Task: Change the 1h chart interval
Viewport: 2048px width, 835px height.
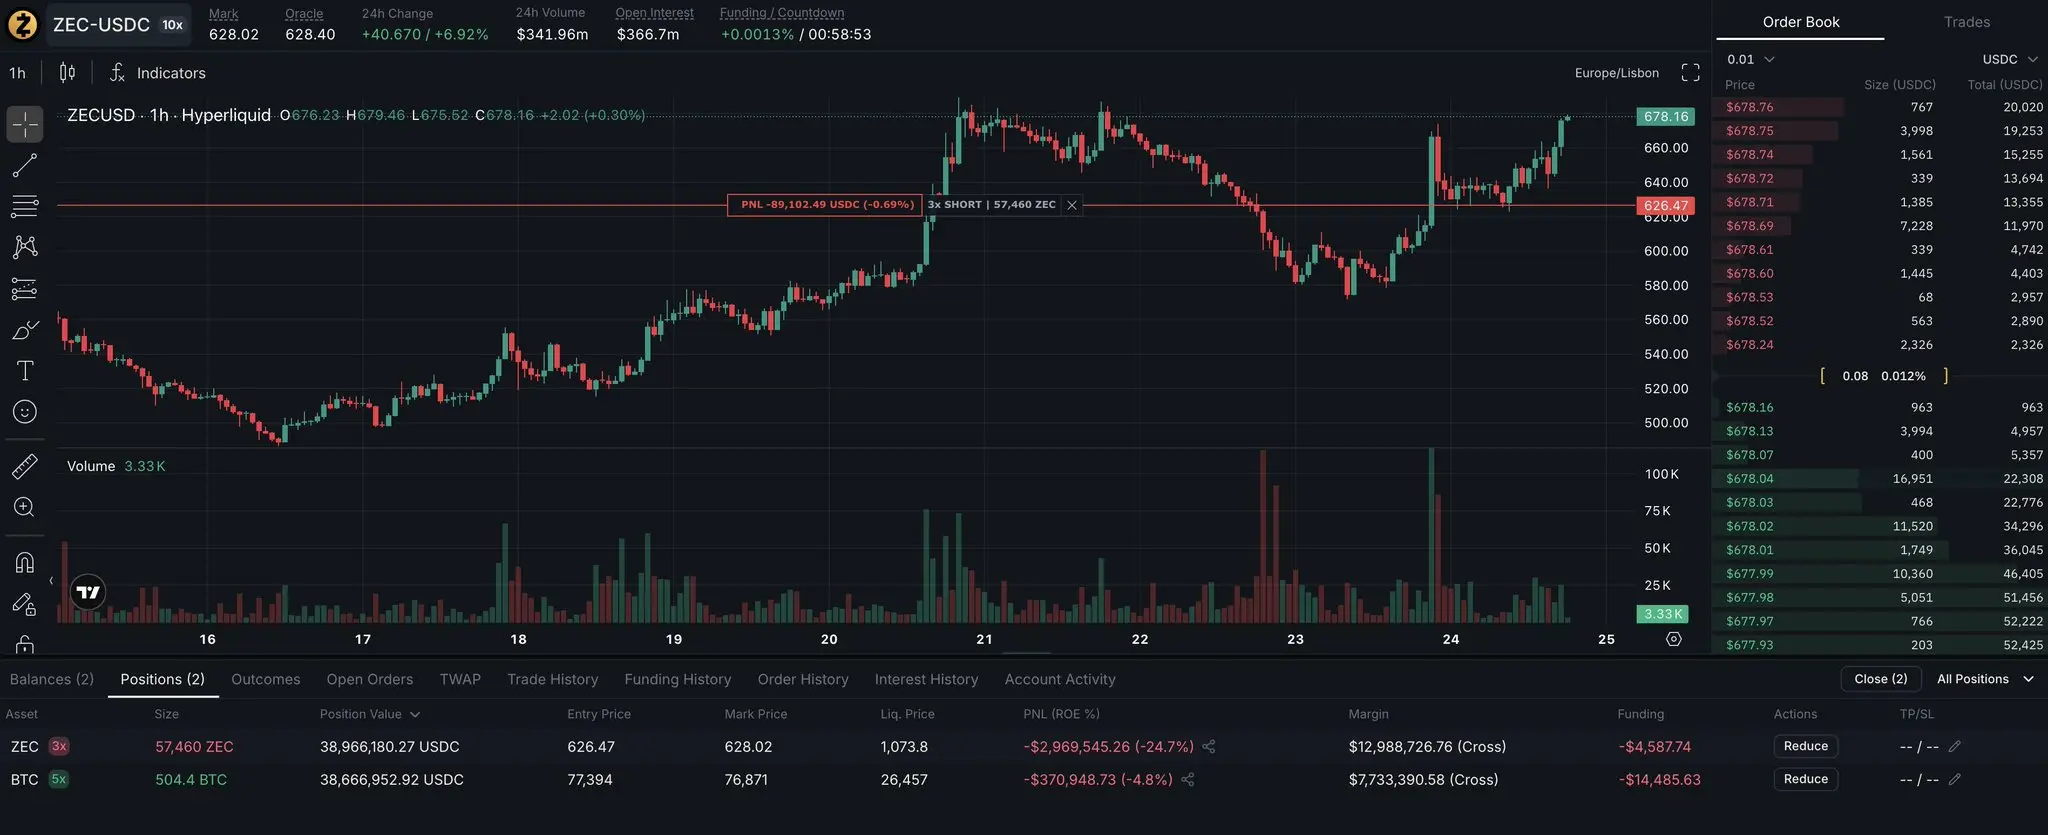Action: coord(18,73)
